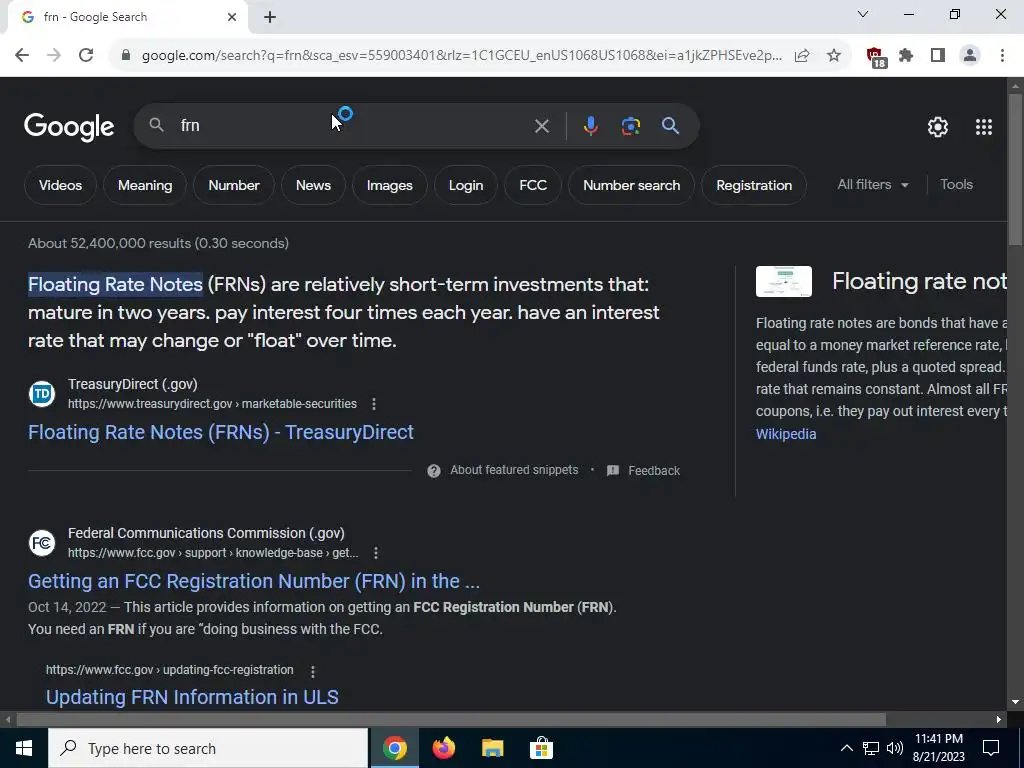Open the Wikipedia link in panel
This screenshot has width=1024, height=768.
tap(786, 434)
